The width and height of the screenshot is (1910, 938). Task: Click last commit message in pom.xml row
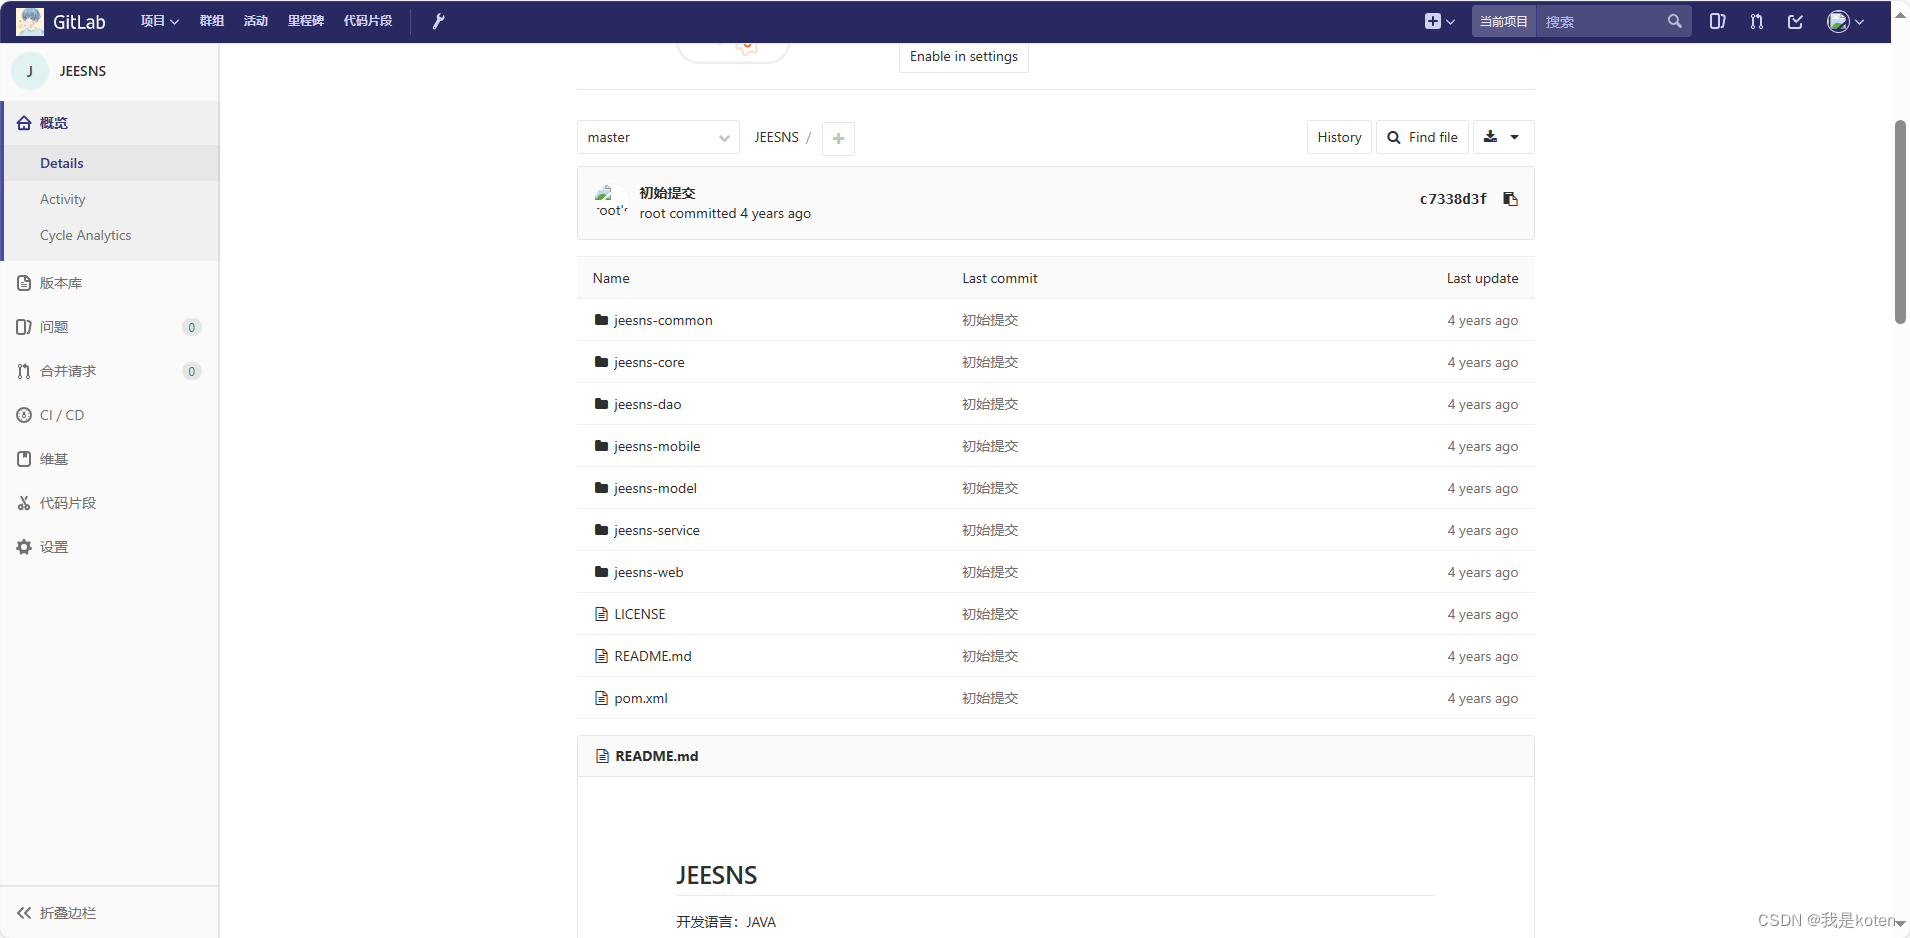990,698
